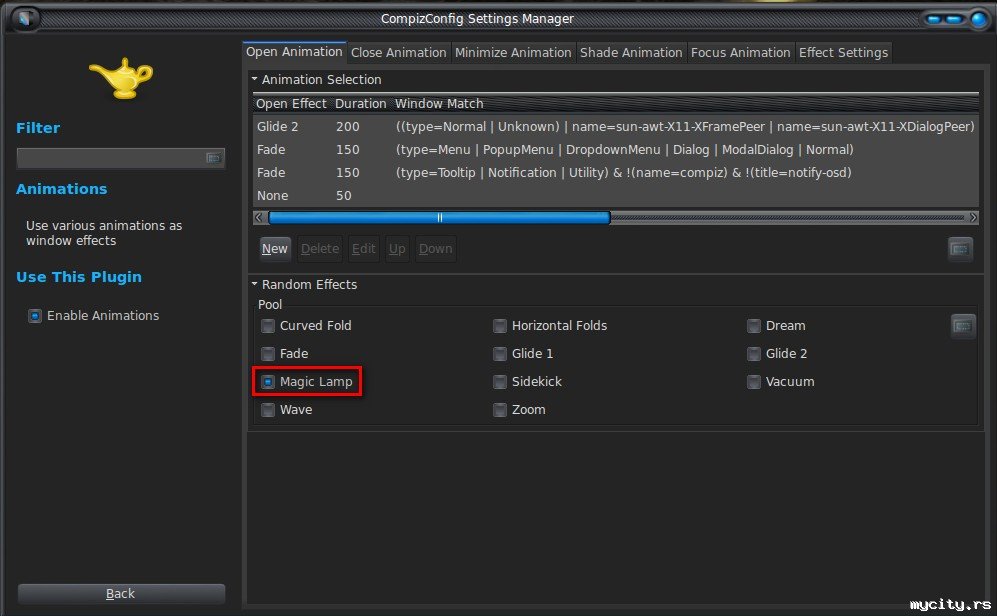Click the clear icon in Filter field
This screenshot has height=616, width=997.
click(214, 158)
